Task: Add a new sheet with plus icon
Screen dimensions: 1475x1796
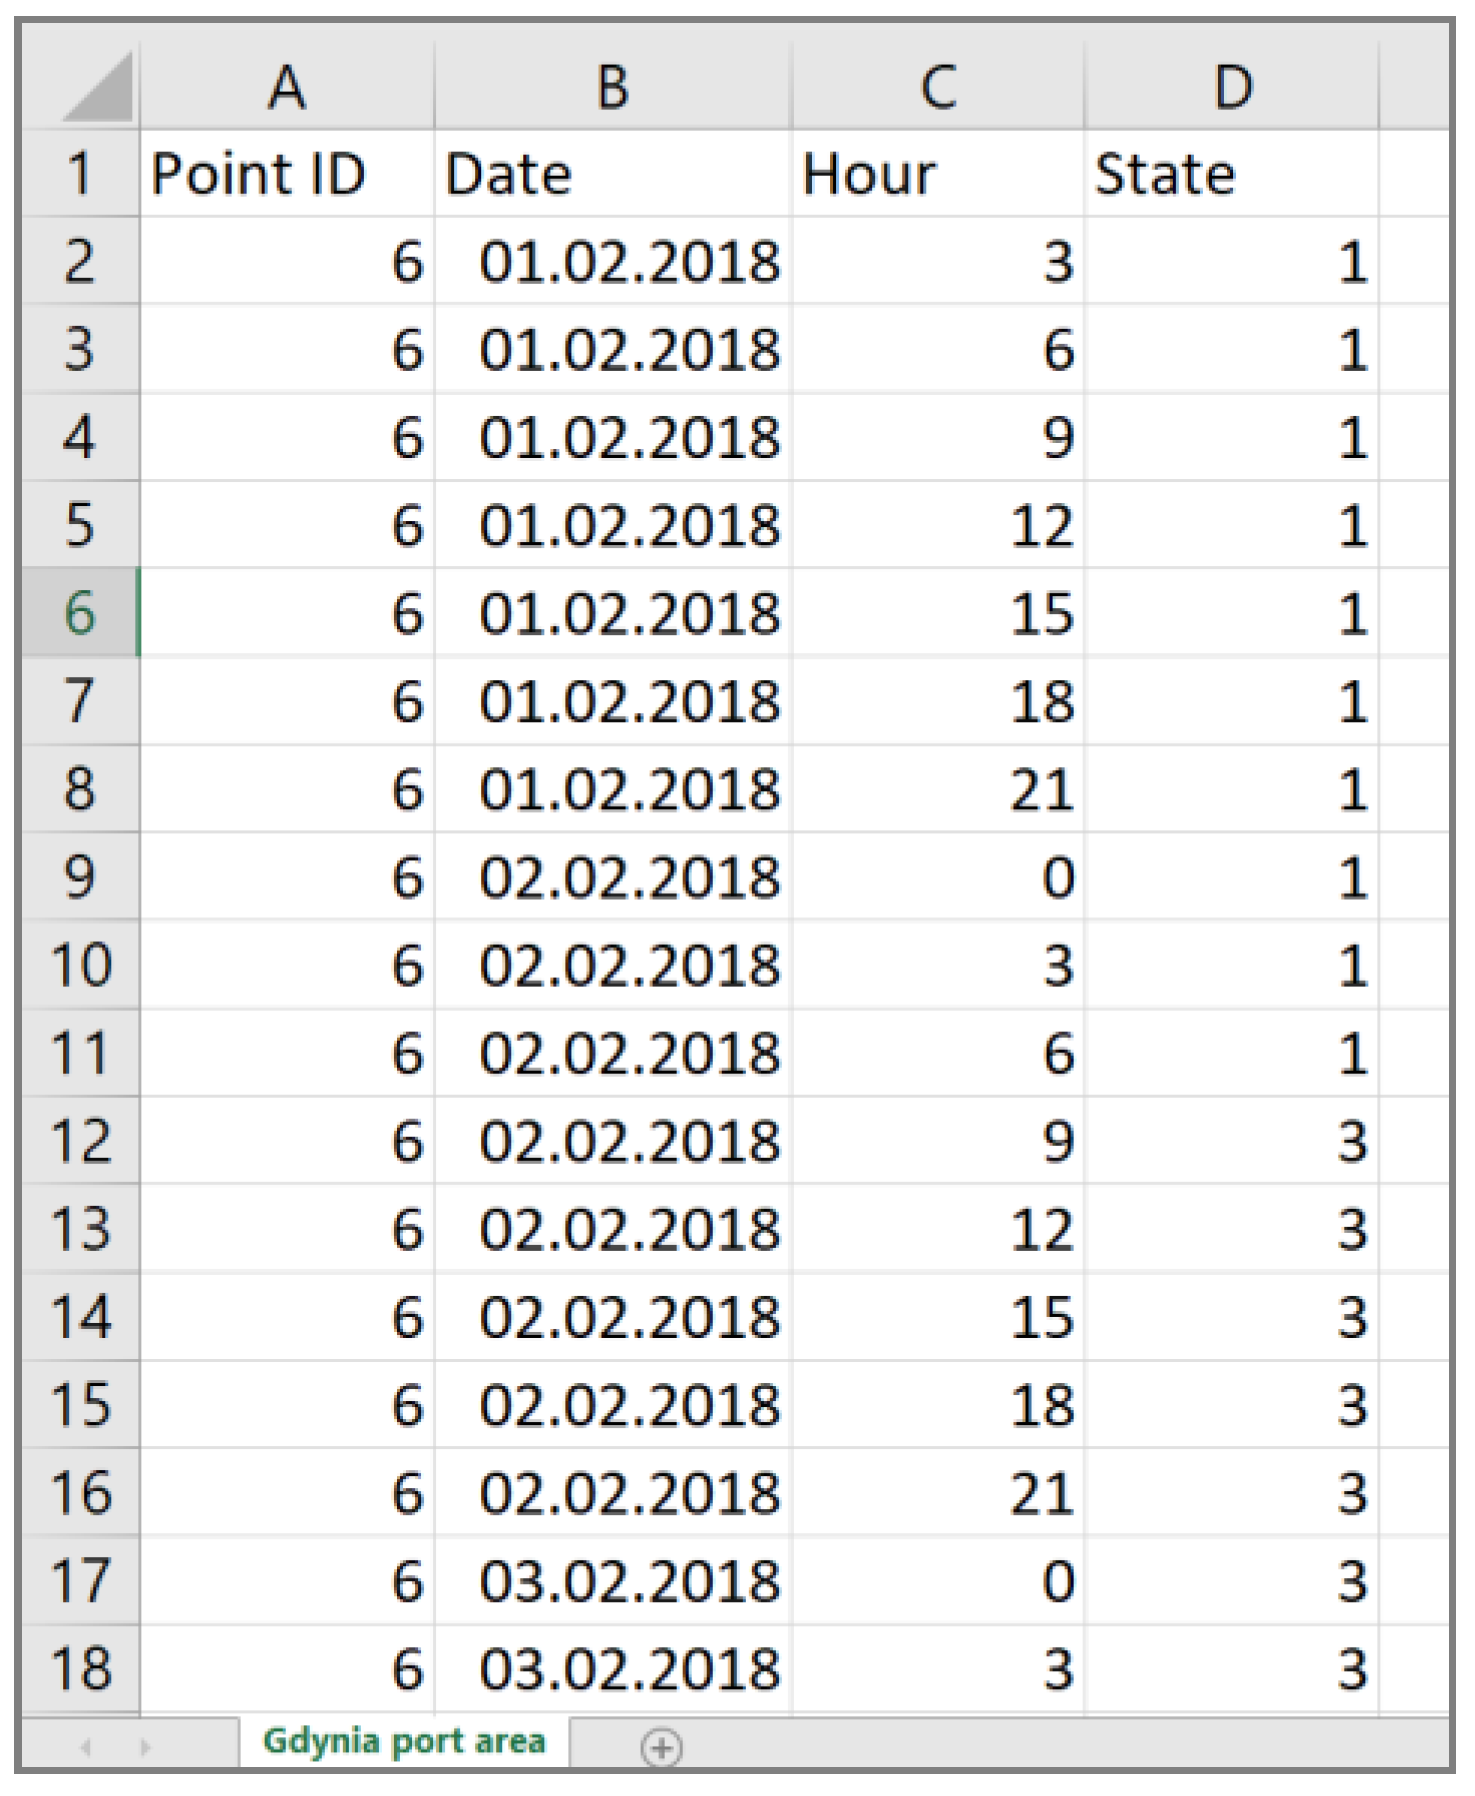Action: [661, 1746]
